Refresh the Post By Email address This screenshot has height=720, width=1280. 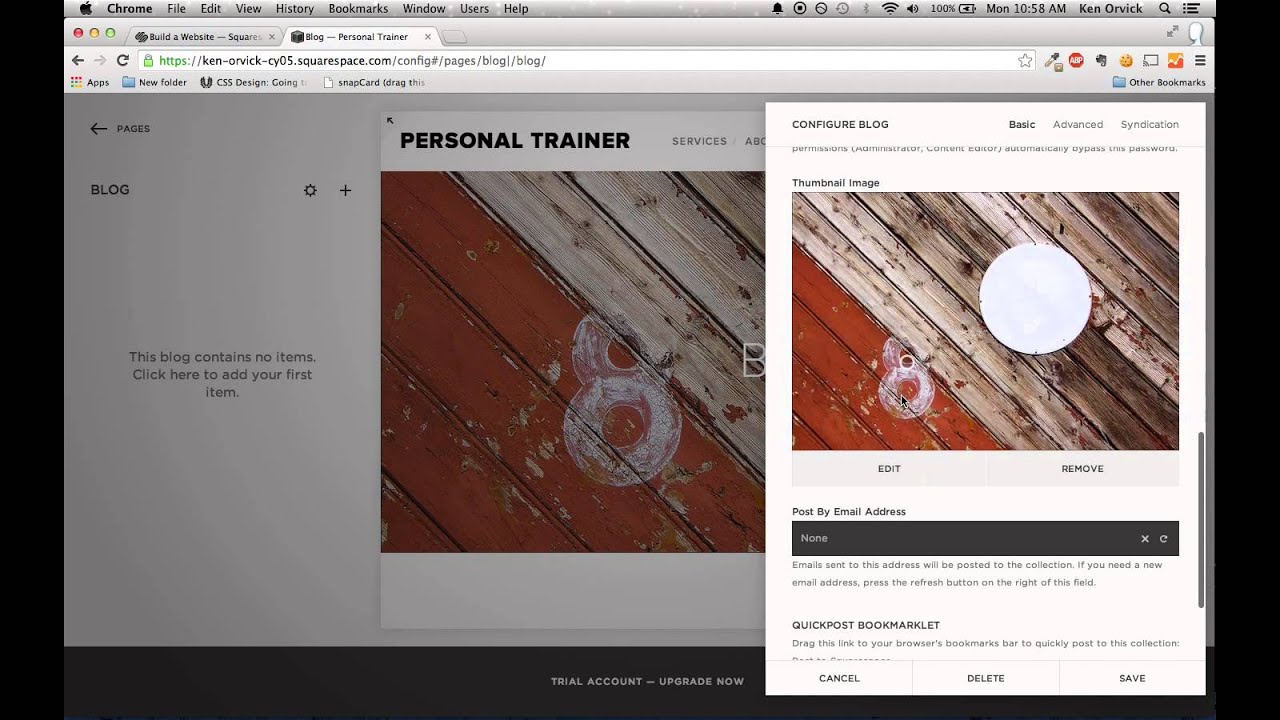pyautogui.click(x=1164, y=538)
